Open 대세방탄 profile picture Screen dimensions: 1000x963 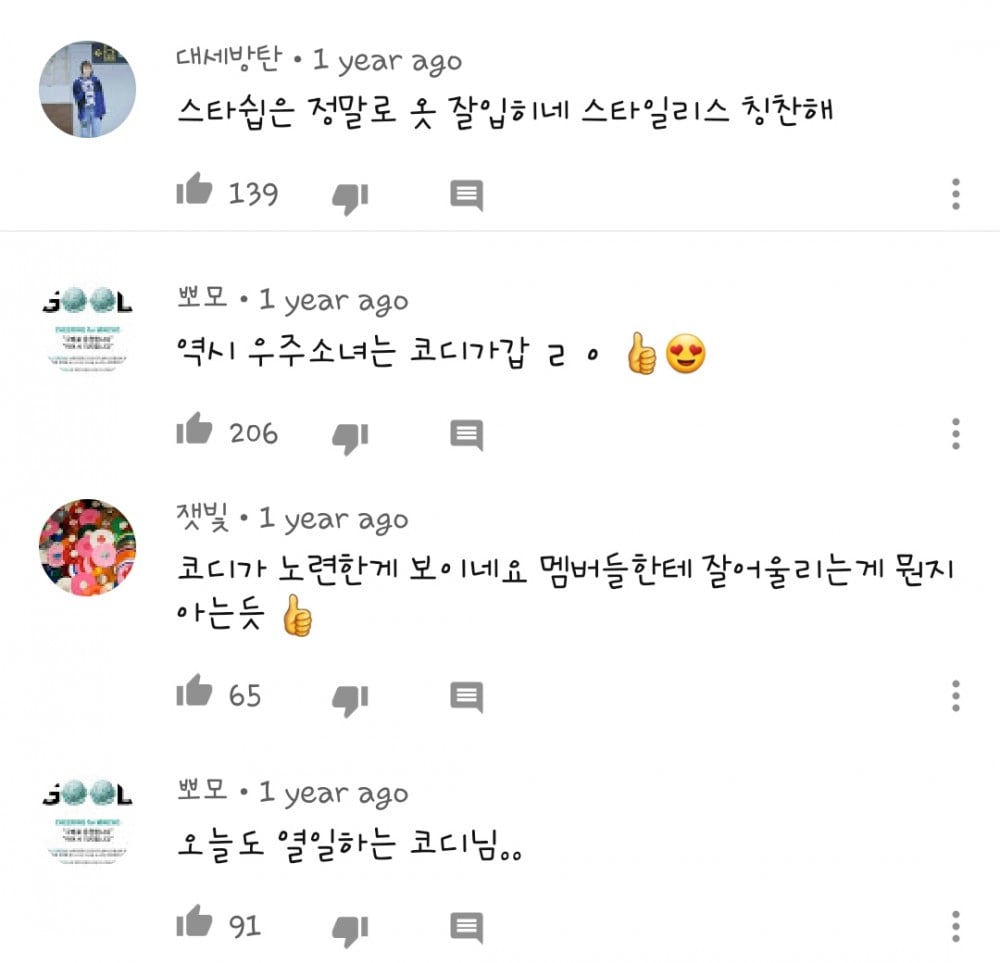coord(87,89)
